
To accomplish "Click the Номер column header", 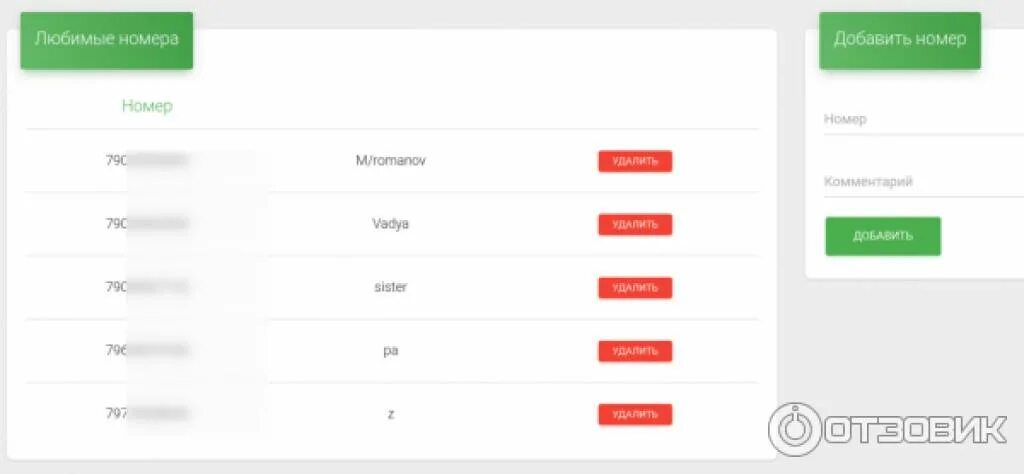I will click(x=147, y=106).
